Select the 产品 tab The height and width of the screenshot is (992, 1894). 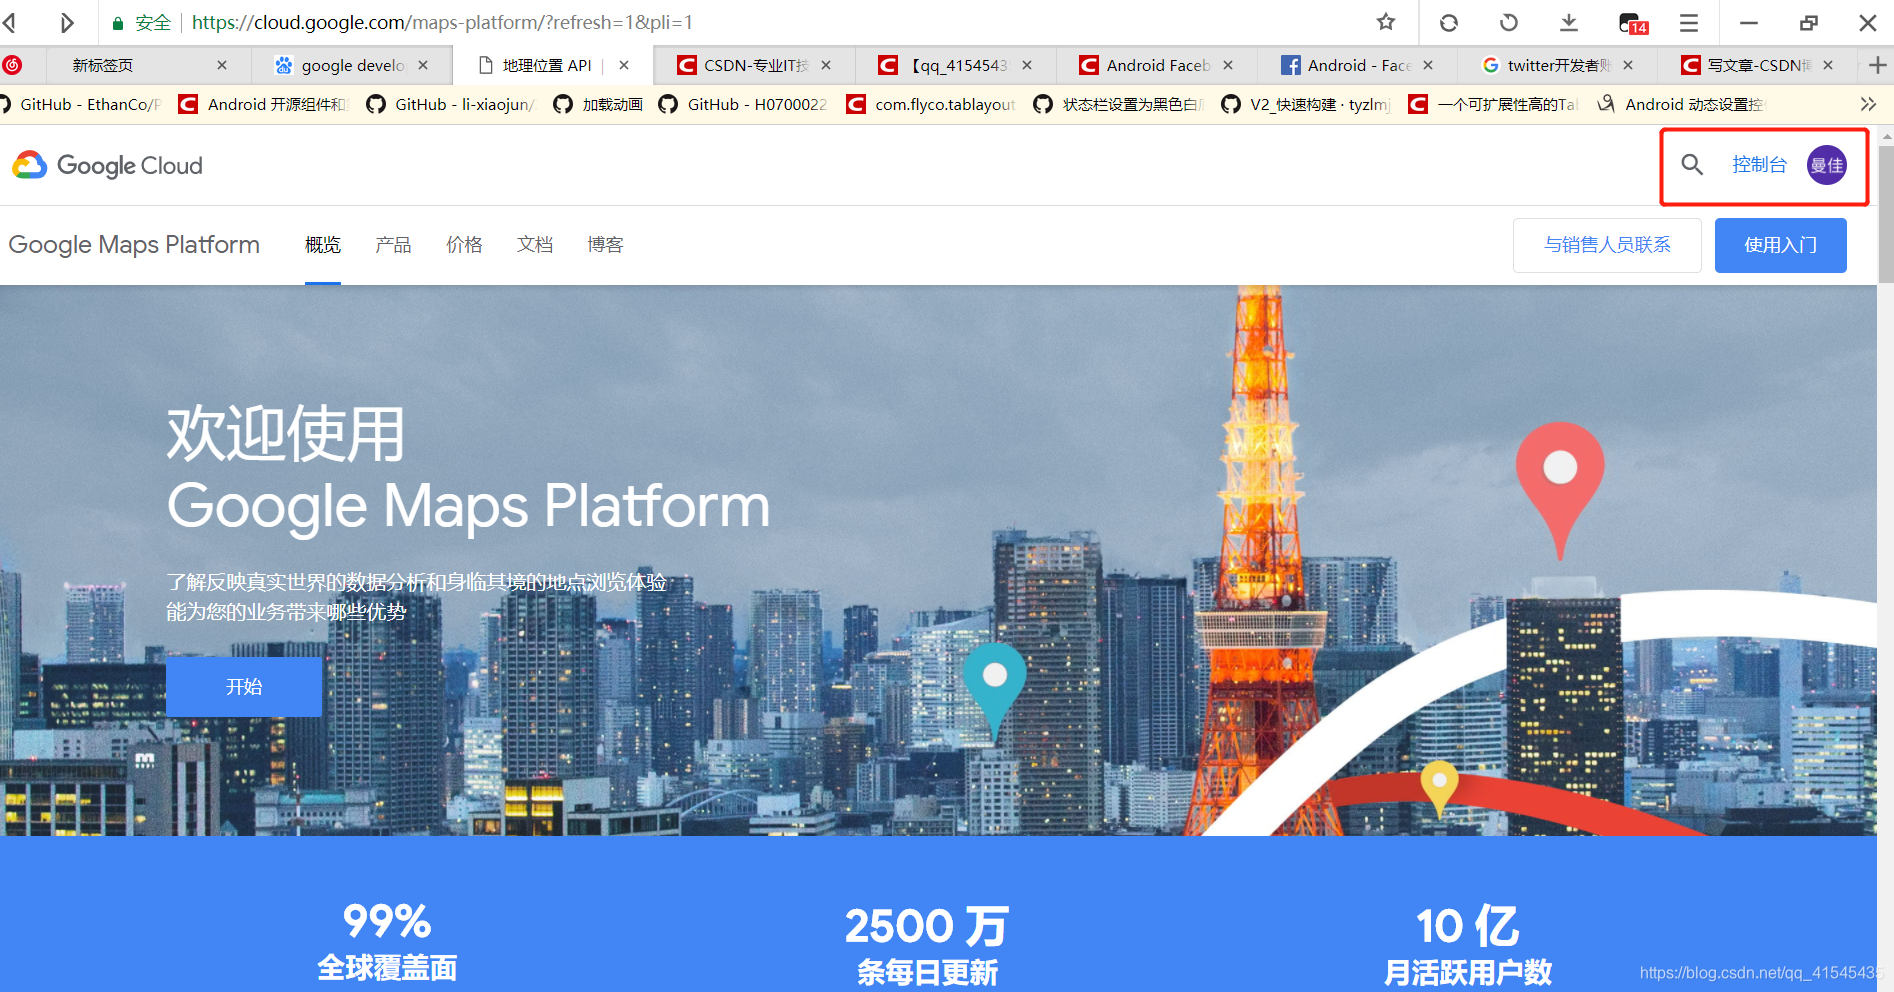click(393, 245)
